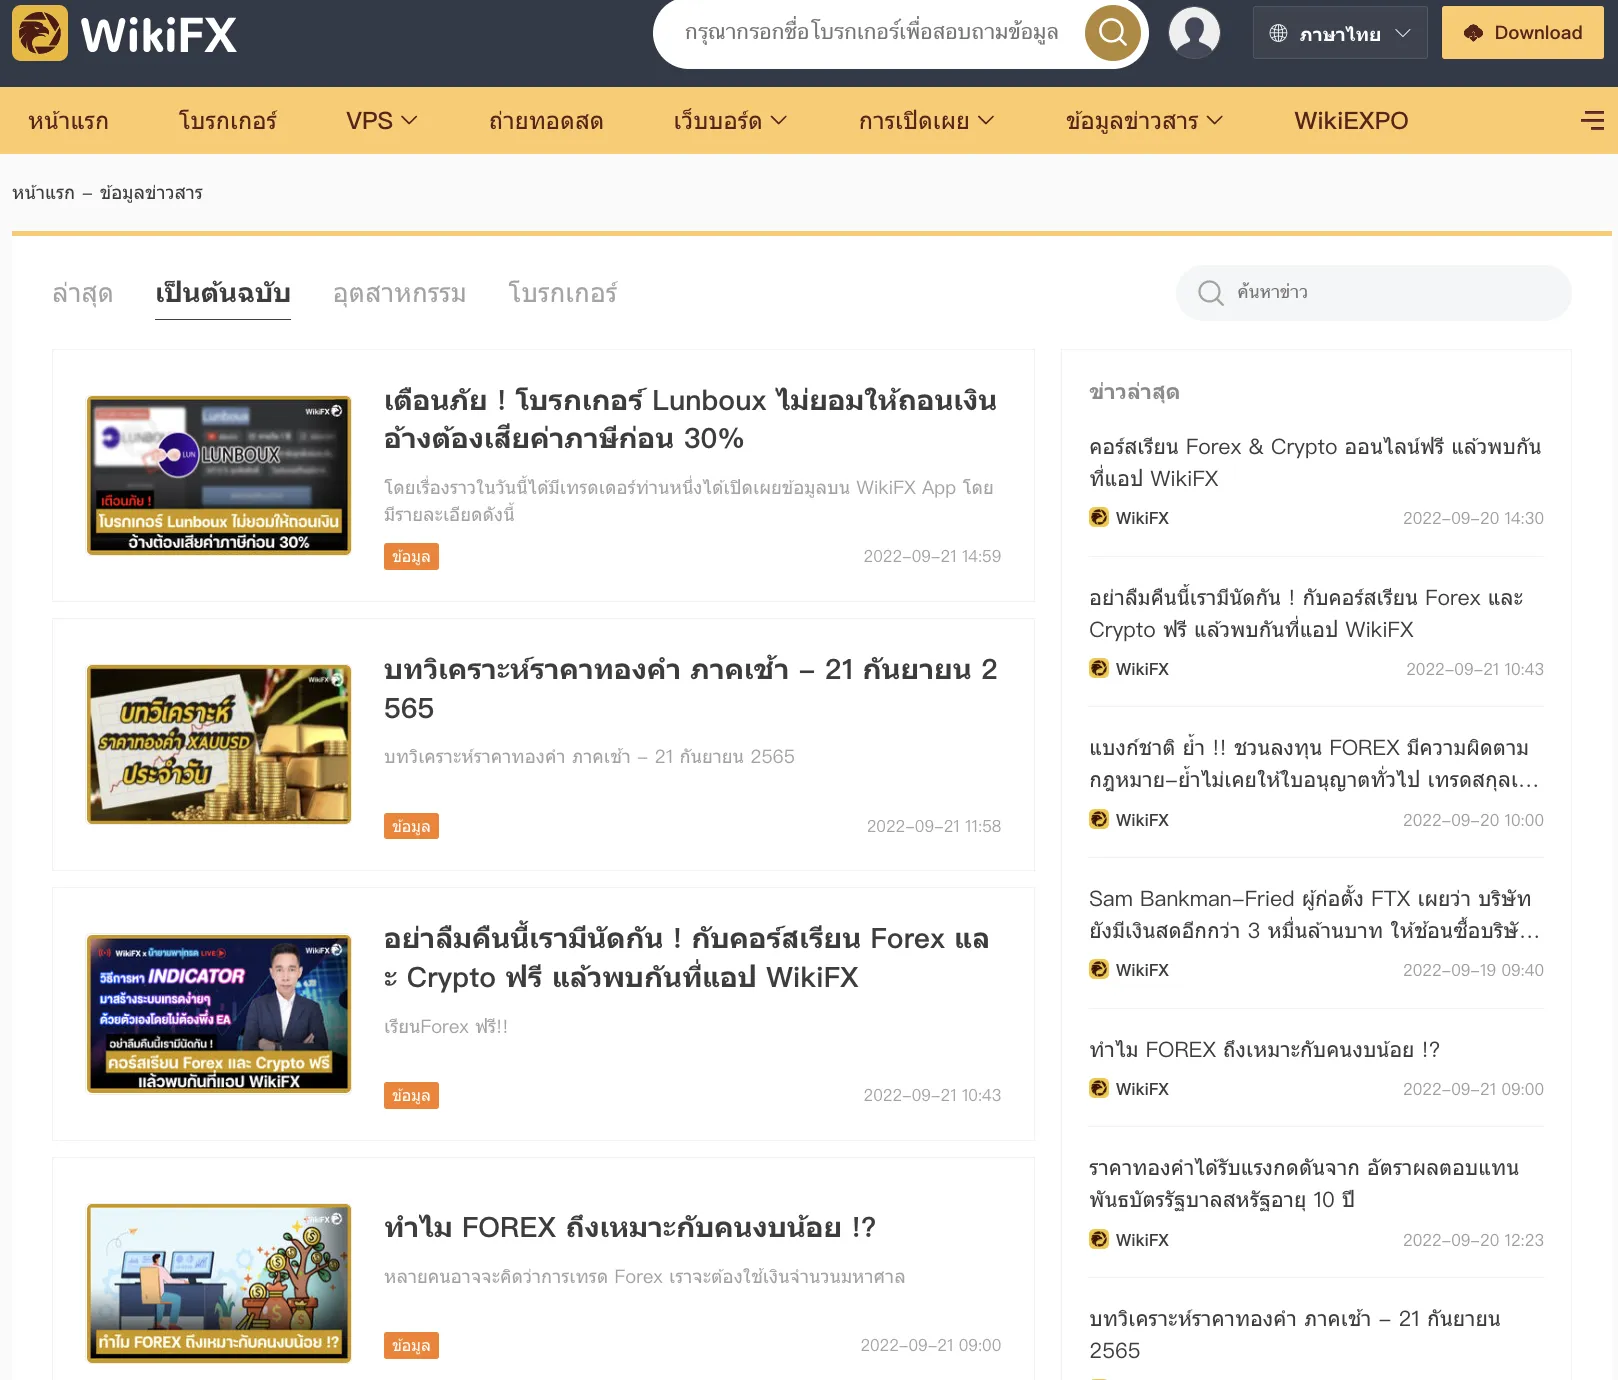Open the hamburger menu icon
The image size is (1618, 1380).
(1592, 121)
